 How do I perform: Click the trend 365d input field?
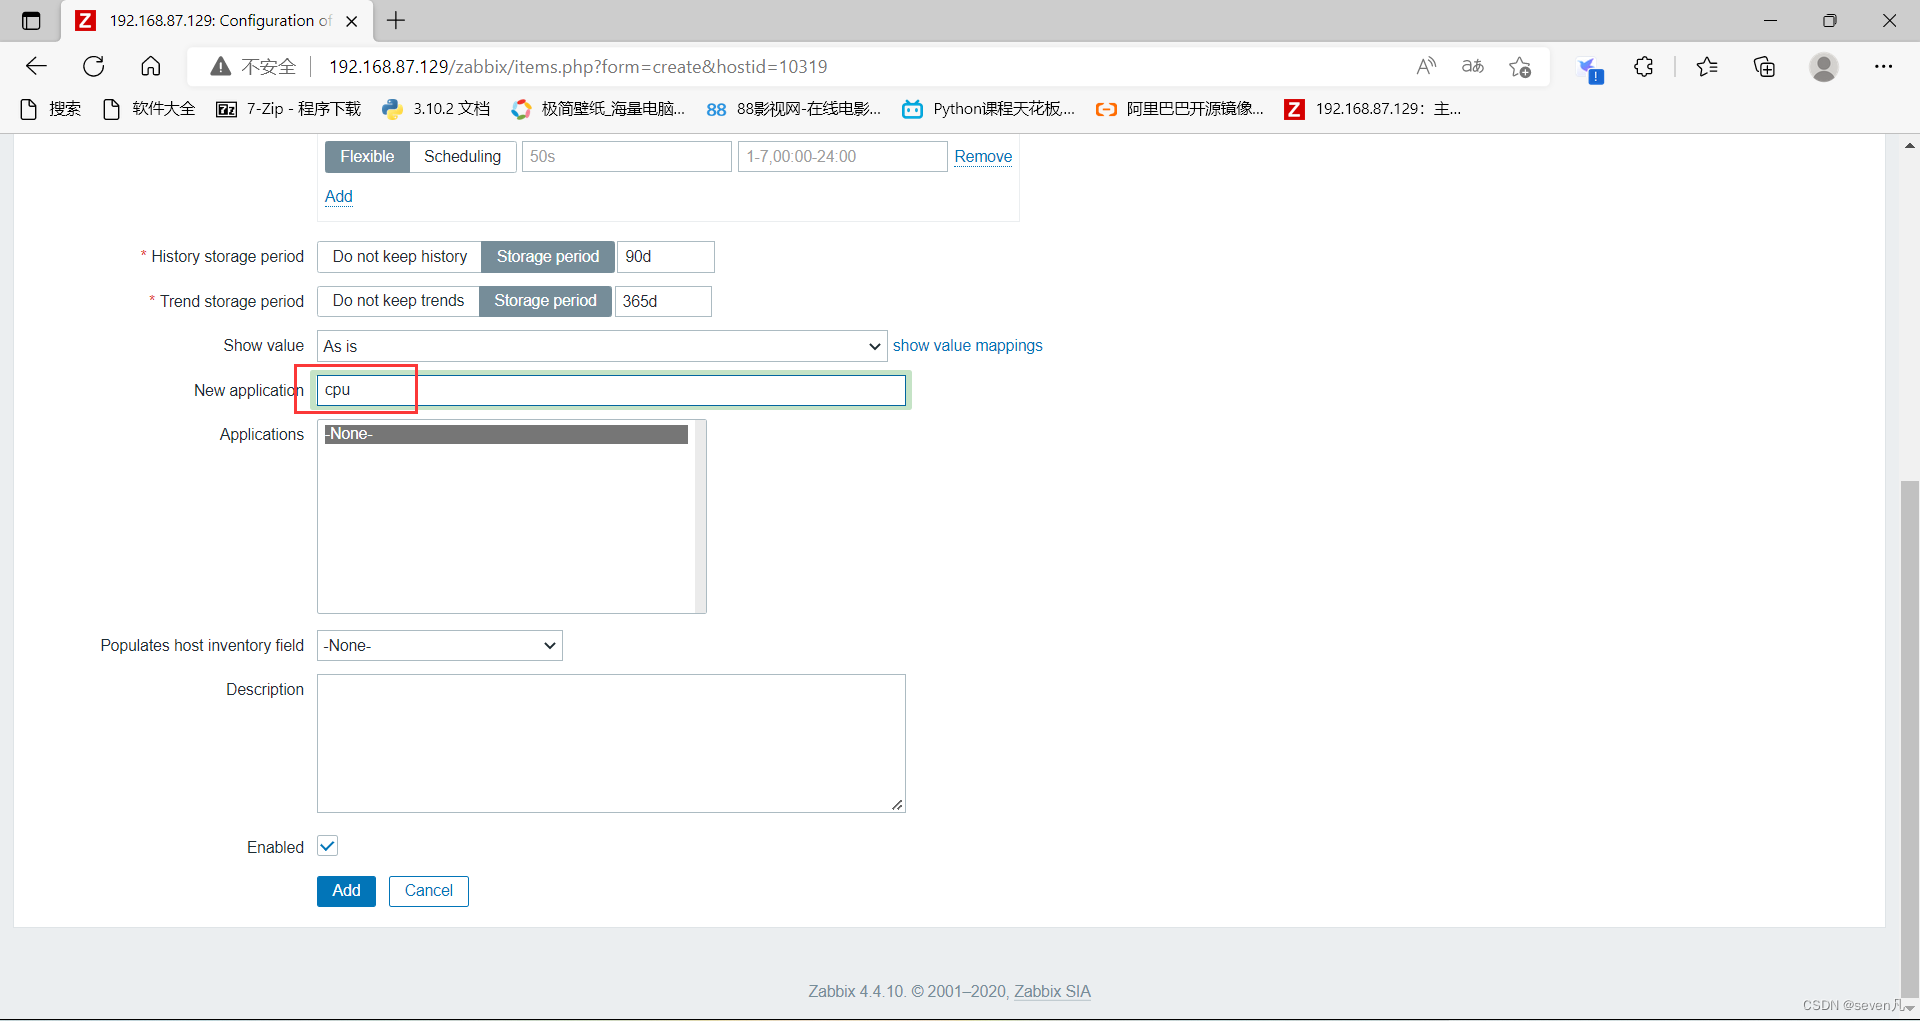click(663, 301)
